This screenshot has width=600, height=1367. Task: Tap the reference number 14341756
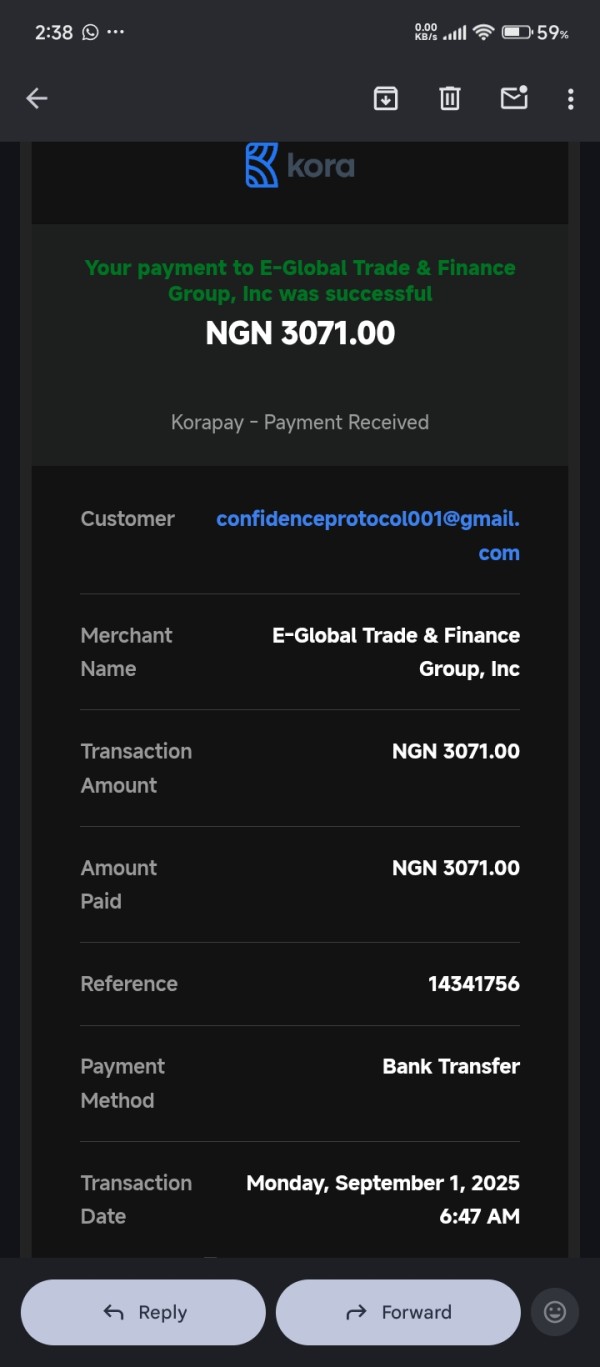[473, 983]
